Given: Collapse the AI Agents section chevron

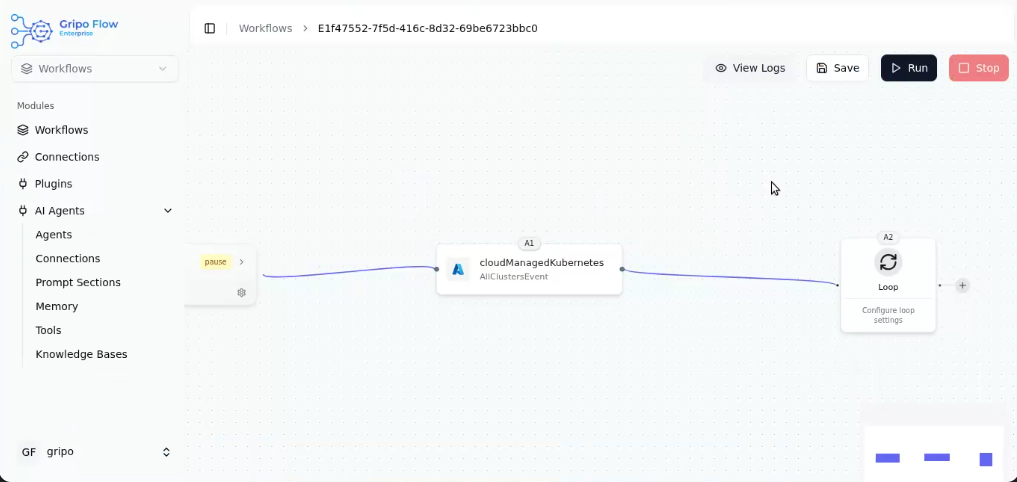Looking at the screenshot, I should coord(168,211).
